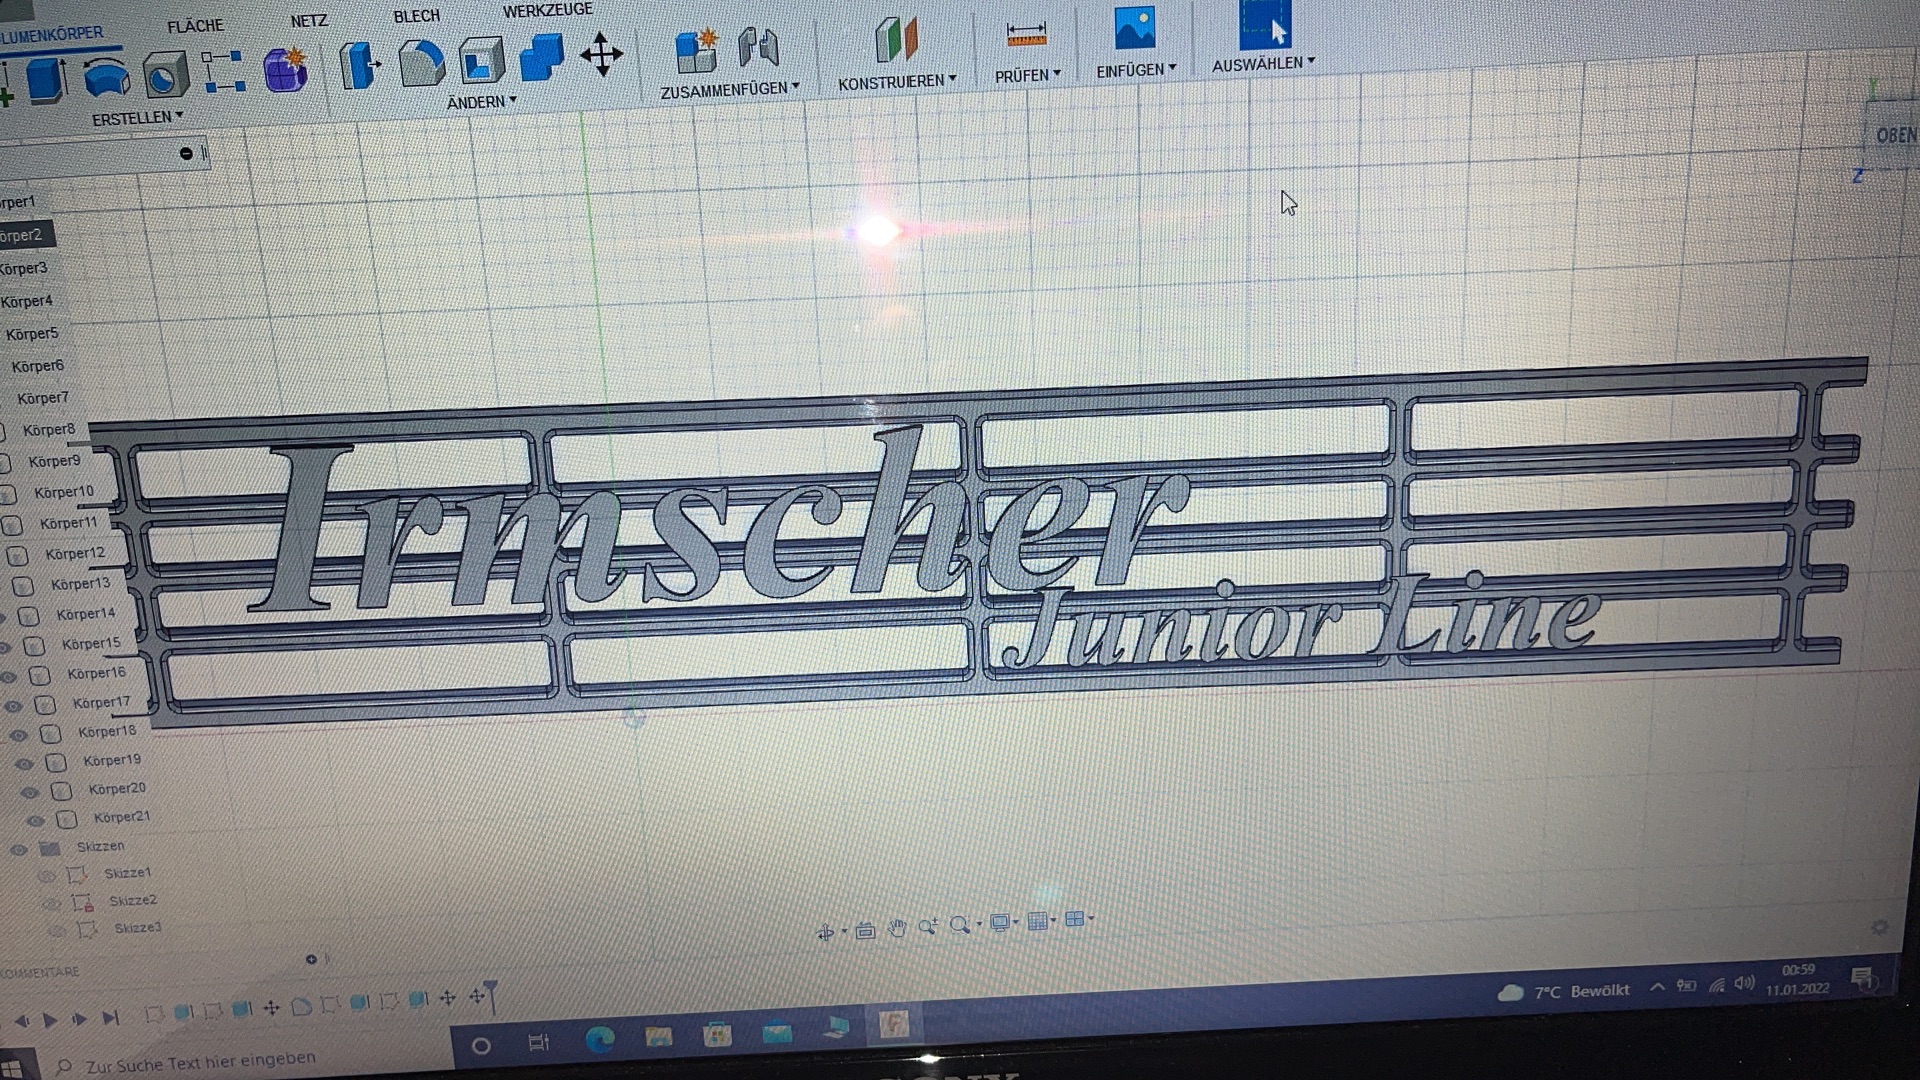
Task: Select the Shell tool icon
Action: (x=481, y=61)
